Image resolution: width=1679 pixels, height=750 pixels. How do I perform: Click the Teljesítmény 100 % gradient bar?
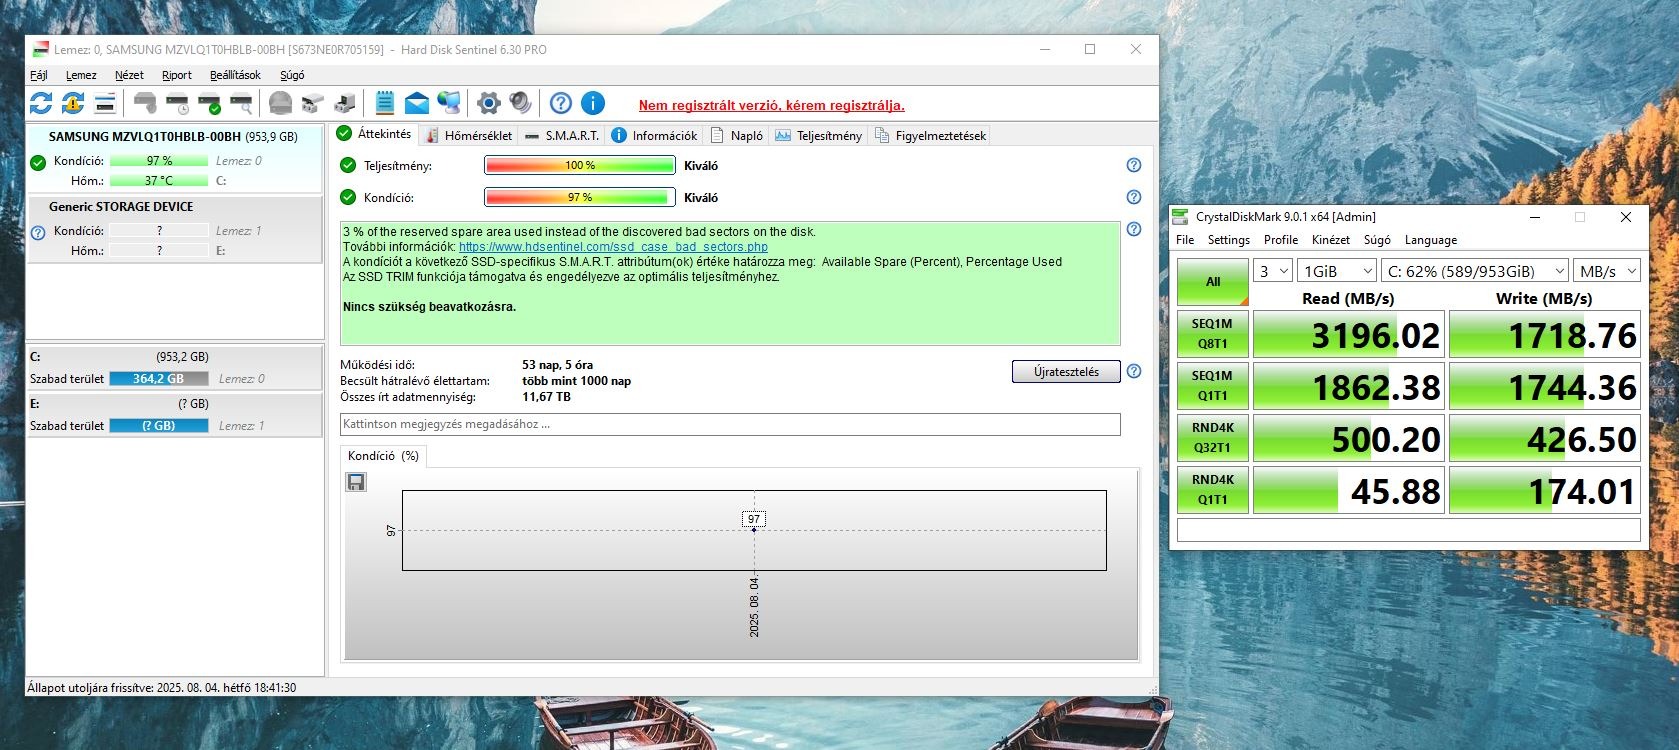coord(580,165)
